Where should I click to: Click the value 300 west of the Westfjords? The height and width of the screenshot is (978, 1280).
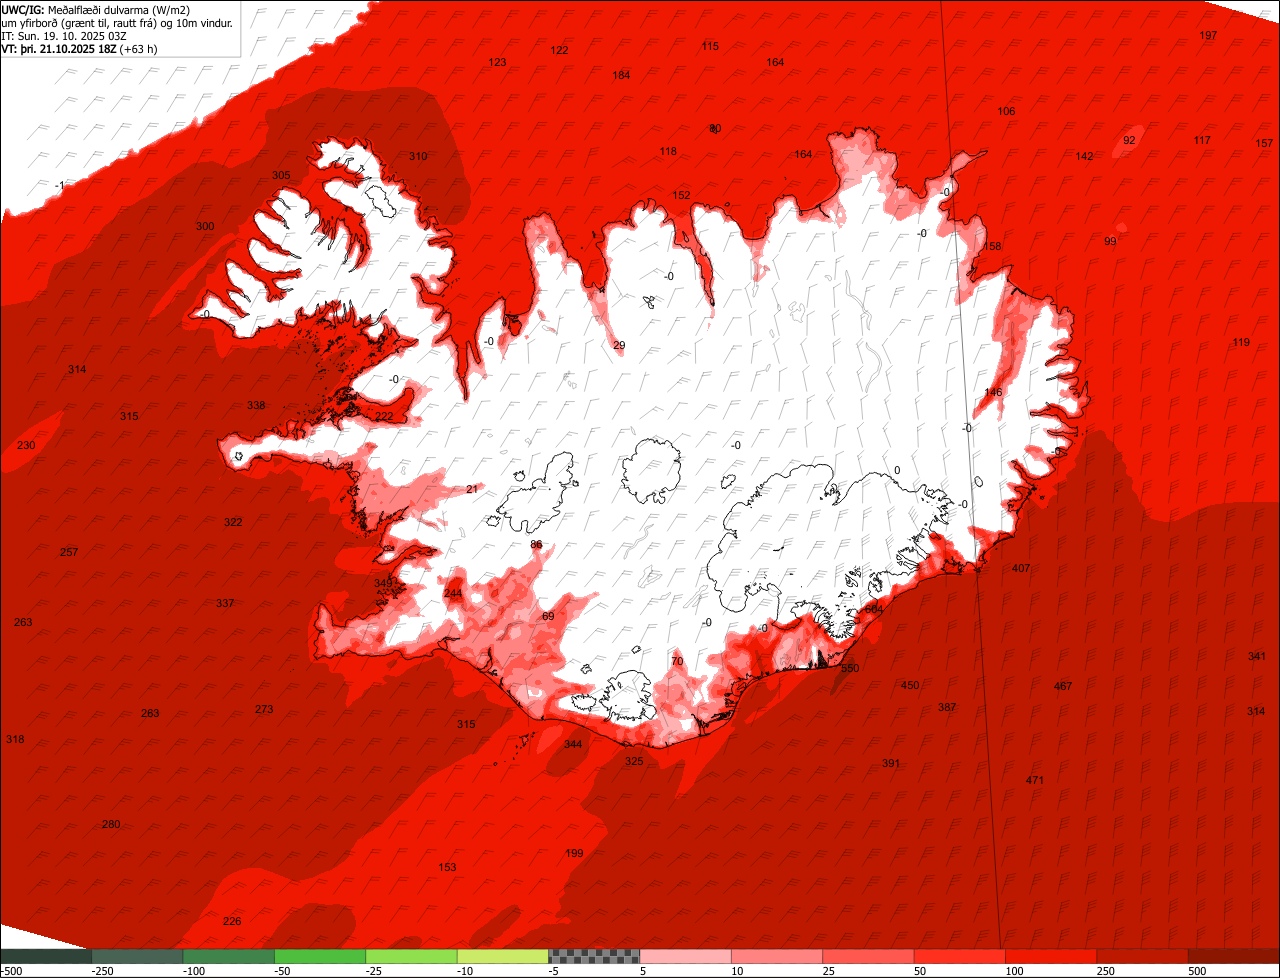205,226
